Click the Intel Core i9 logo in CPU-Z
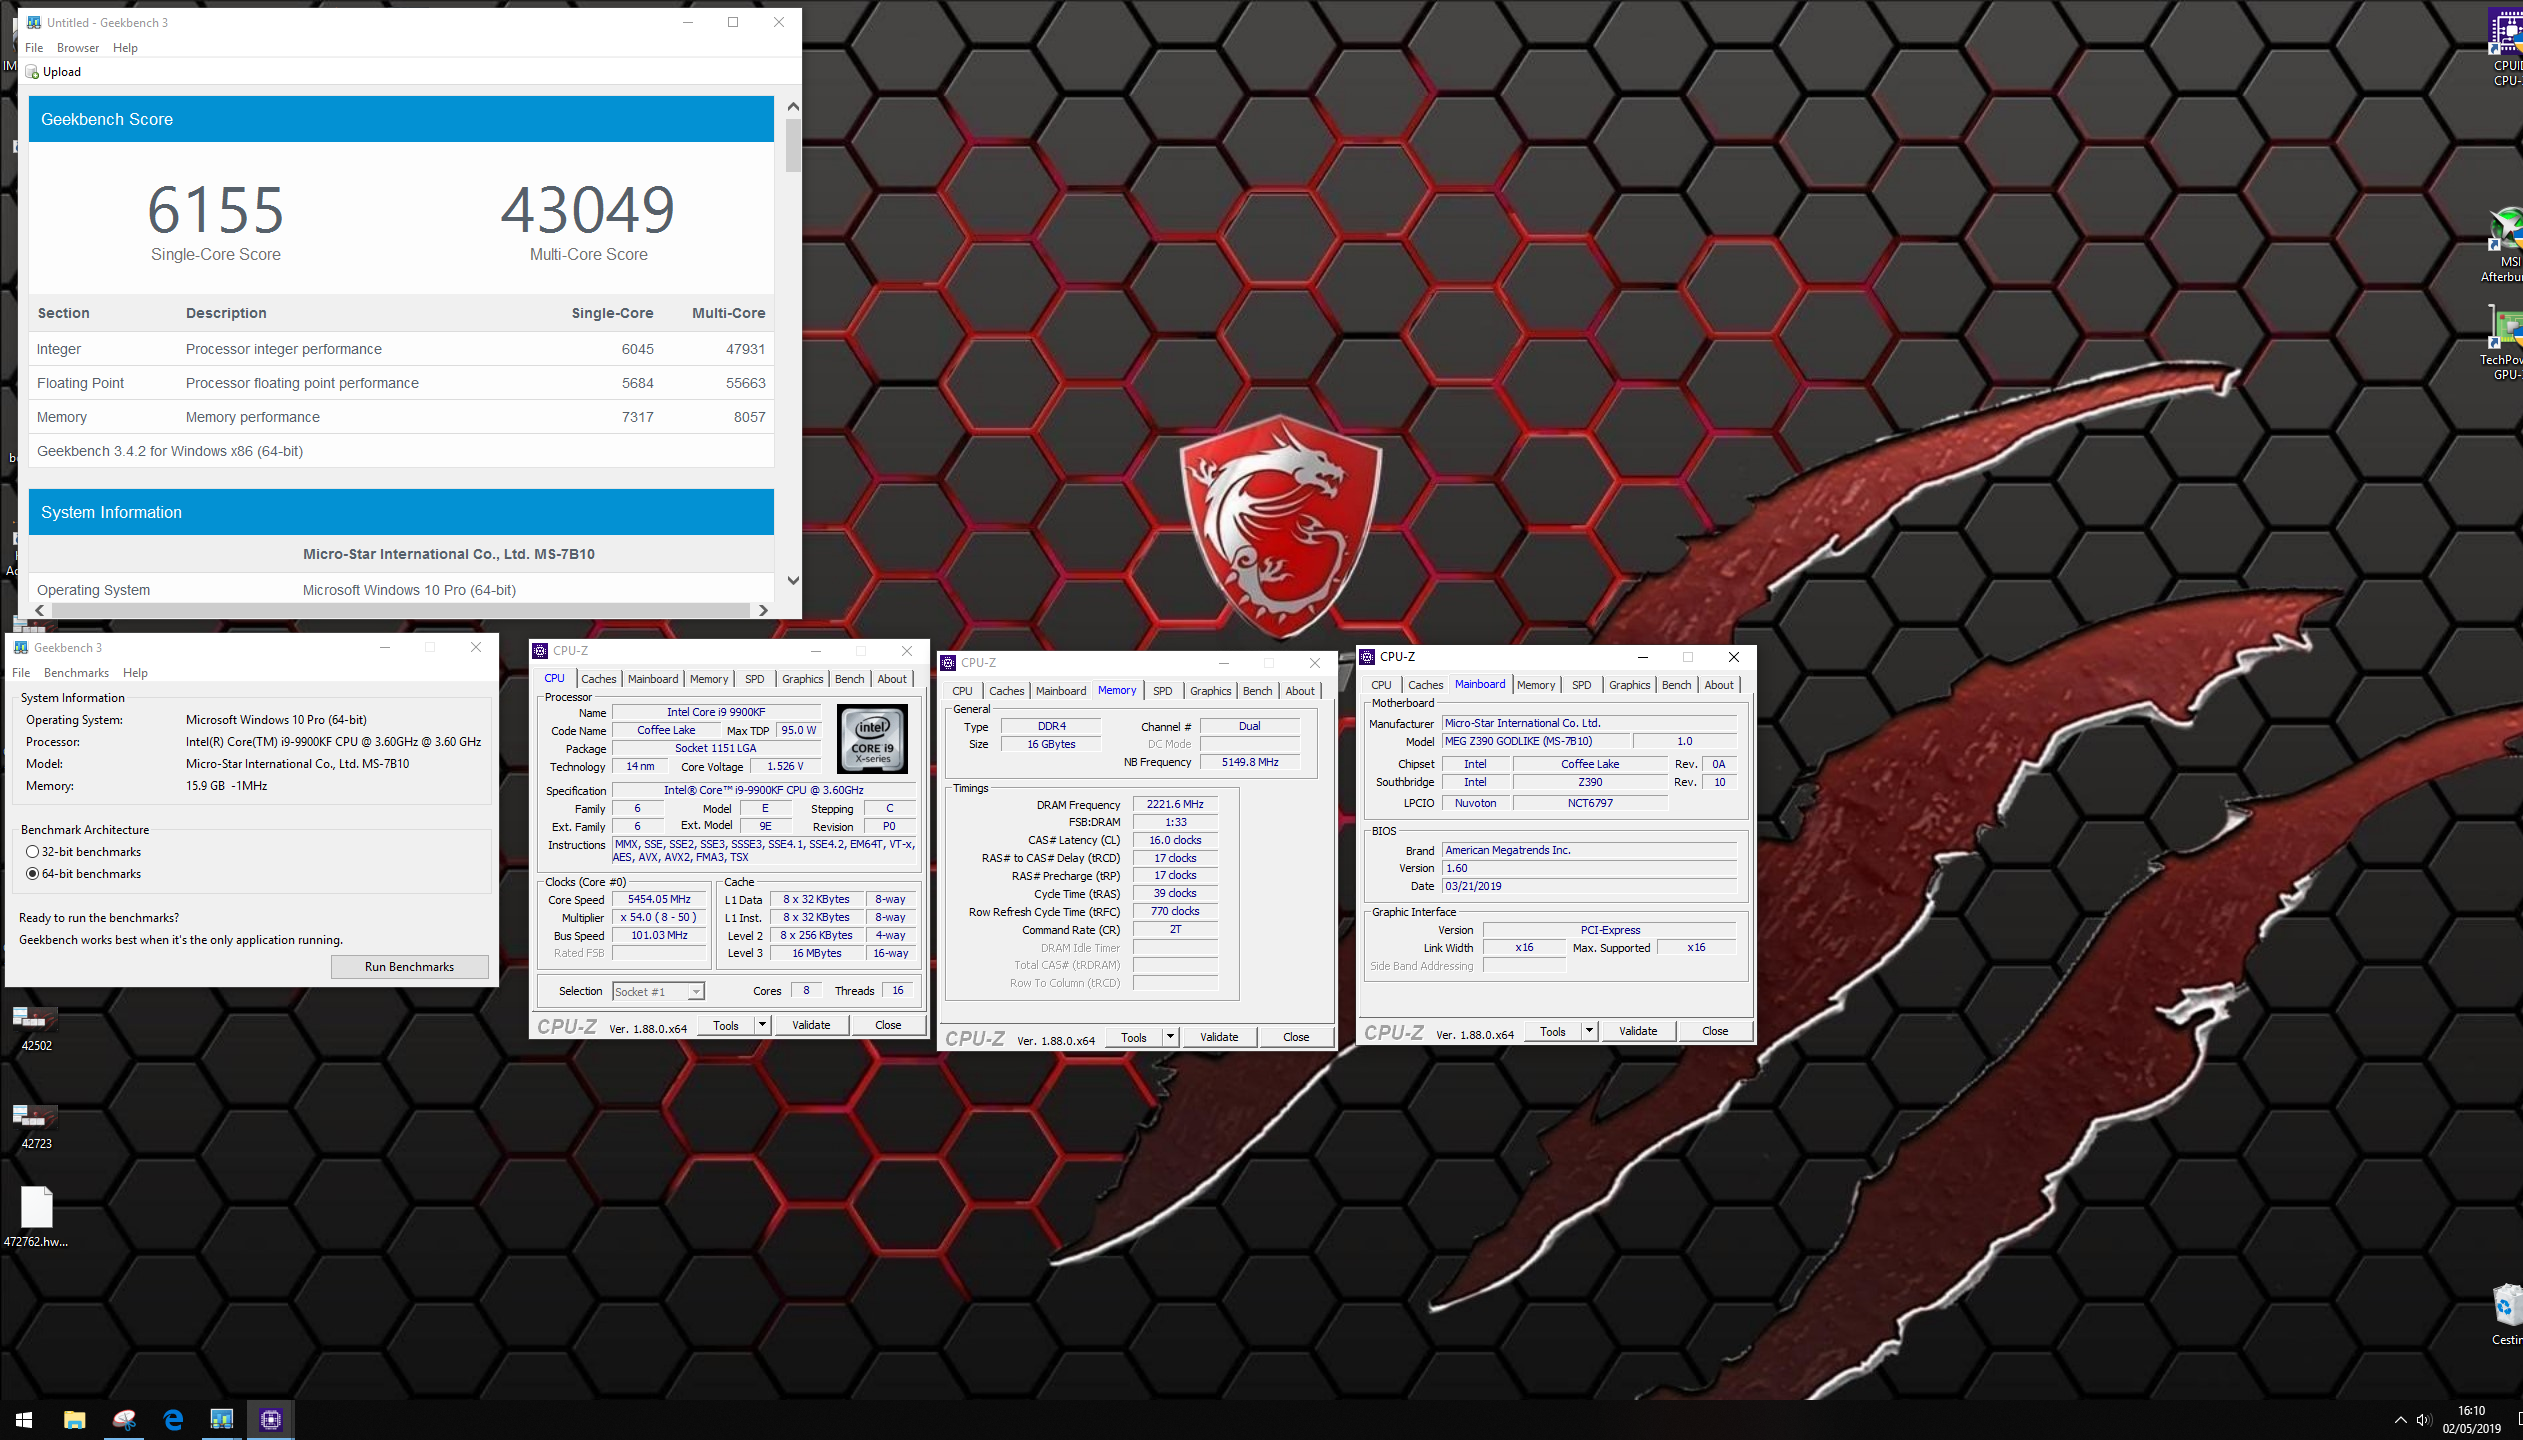The width and height of the screenshot is (2523, 1440). 872,739
